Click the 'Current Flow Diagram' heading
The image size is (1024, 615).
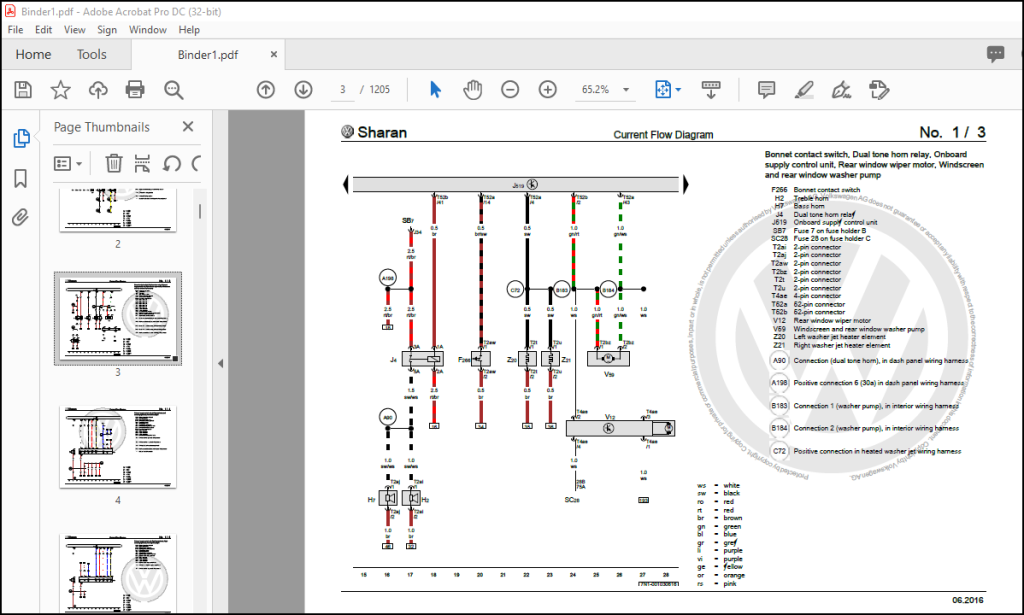click(x=663, y=134)
